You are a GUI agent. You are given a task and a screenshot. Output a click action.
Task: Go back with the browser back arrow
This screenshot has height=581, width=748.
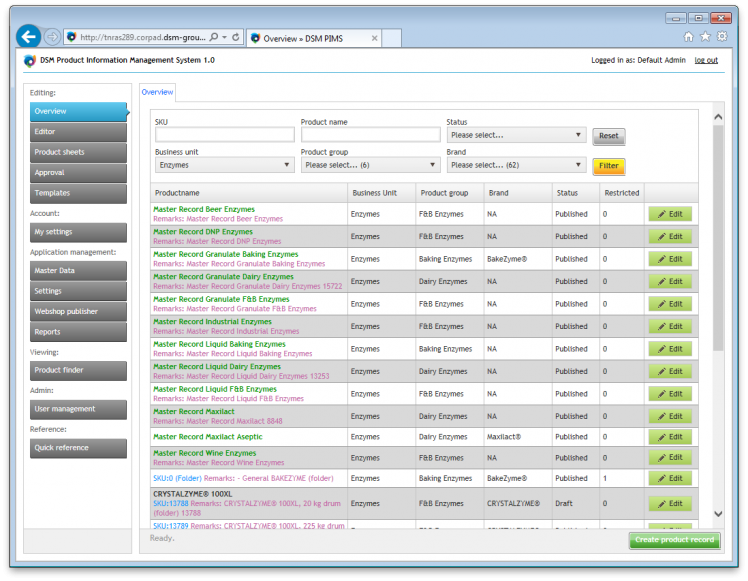tap(29, 37)
